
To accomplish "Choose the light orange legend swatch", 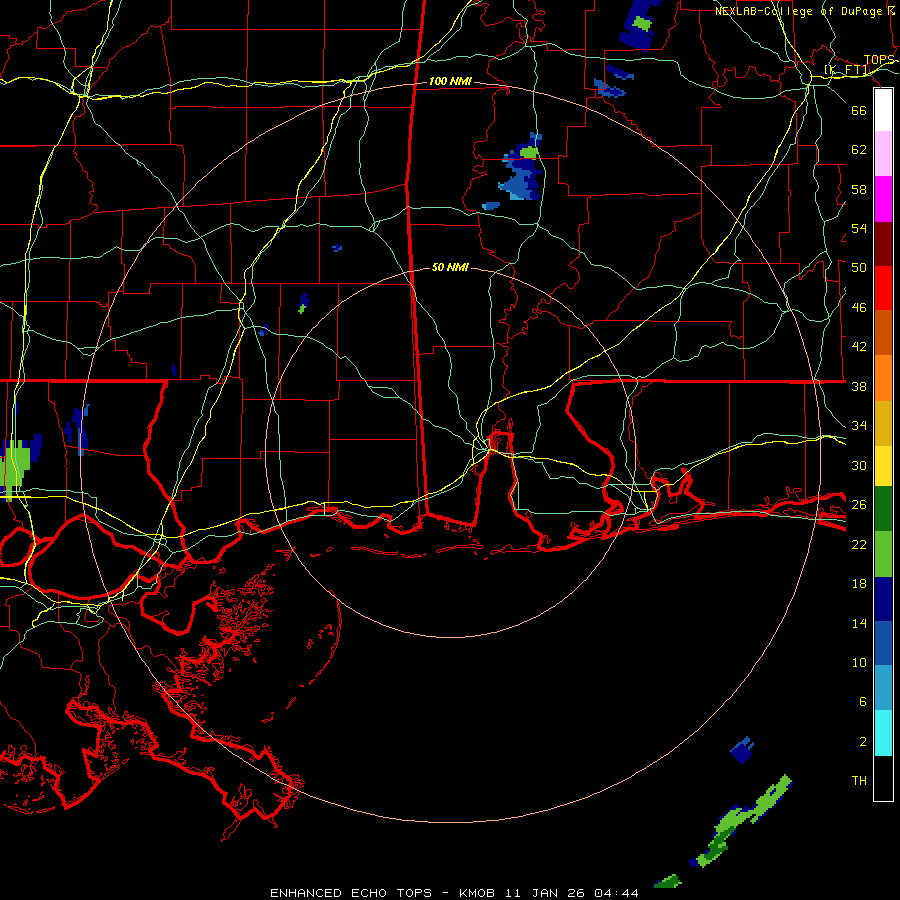I will tap(883, 378).
